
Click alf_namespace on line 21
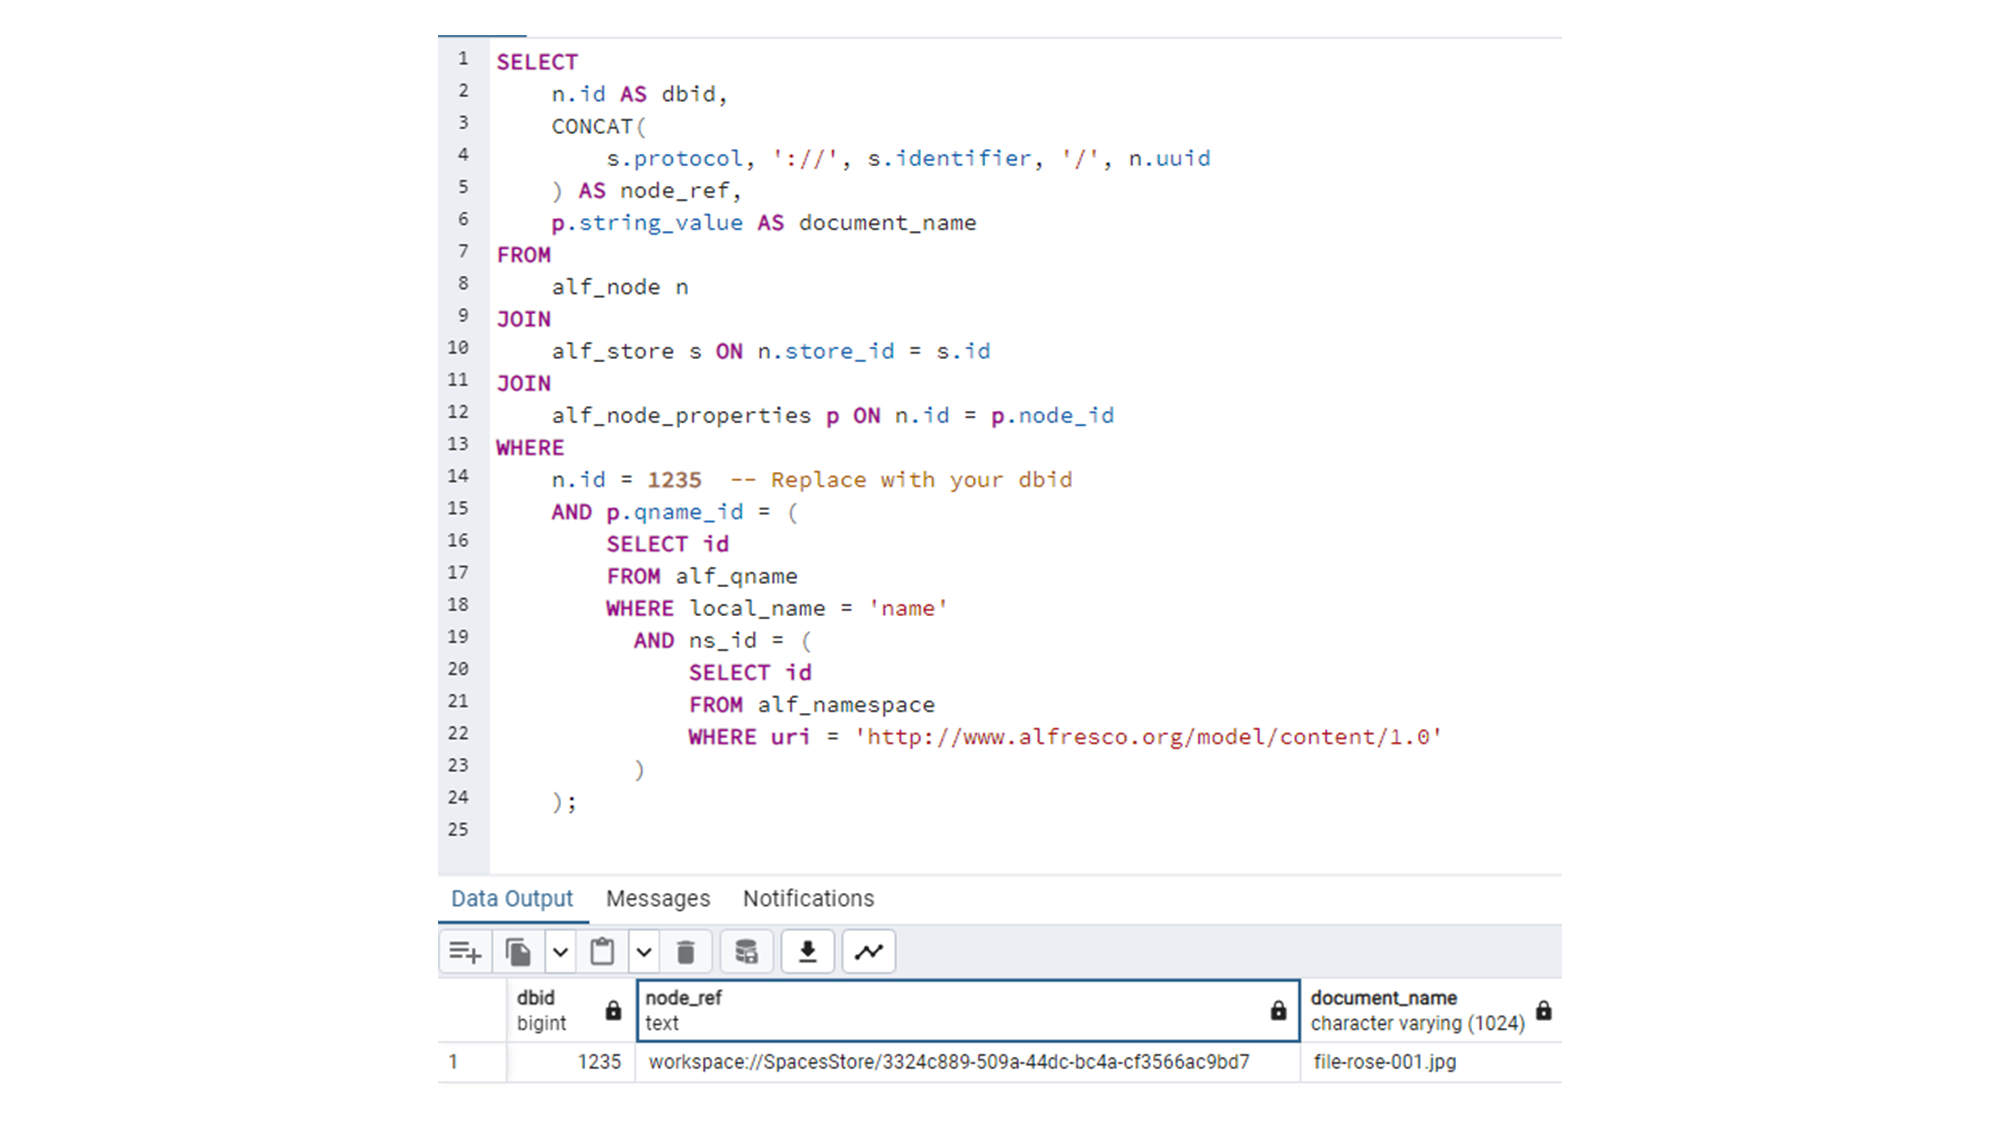click(846, 705)
